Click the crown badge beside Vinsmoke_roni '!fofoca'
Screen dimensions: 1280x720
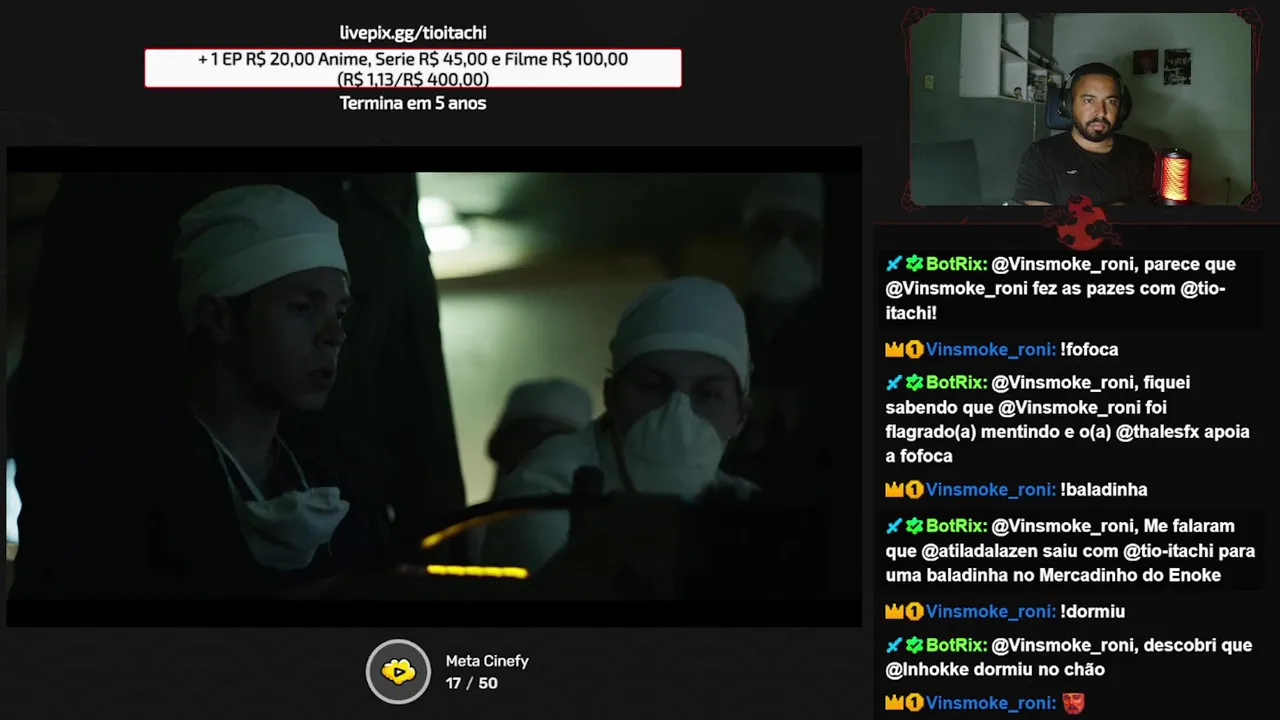tap(894, 350)
